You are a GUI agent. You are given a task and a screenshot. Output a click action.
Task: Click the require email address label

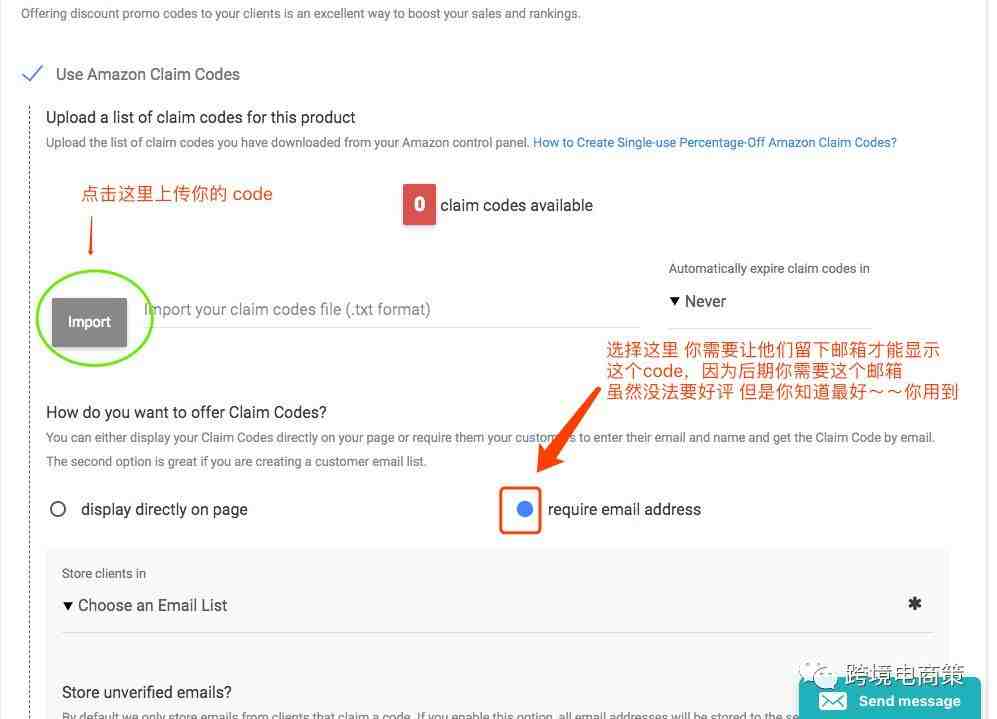click(624, 509)
